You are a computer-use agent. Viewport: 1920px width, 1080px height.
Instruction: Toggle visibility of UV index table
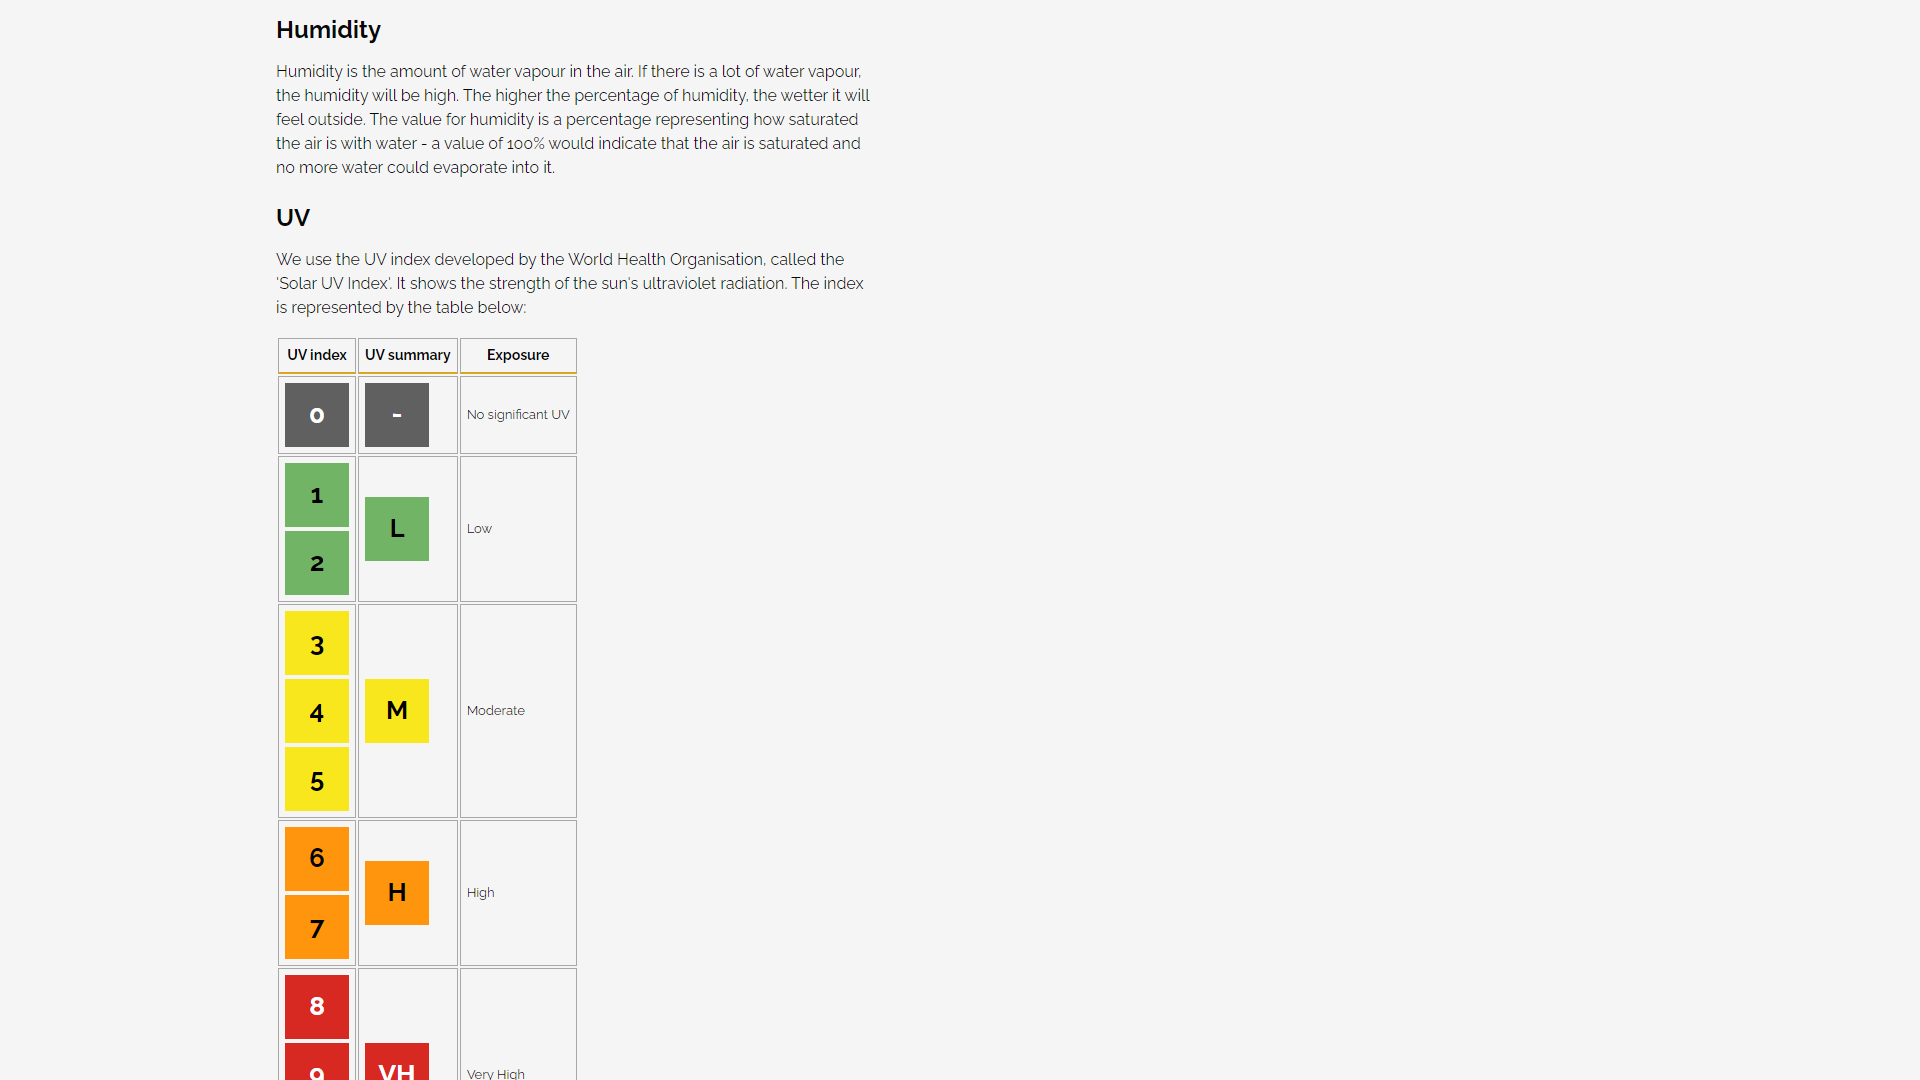316,355
